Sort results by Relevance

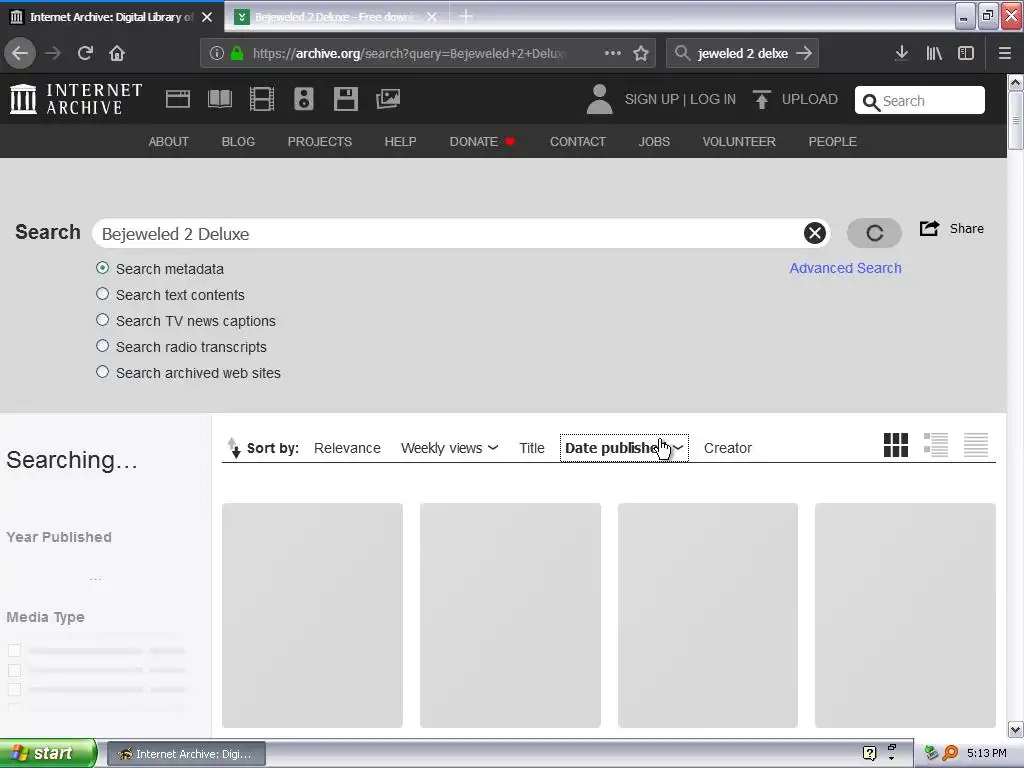(x=347, y=448)
